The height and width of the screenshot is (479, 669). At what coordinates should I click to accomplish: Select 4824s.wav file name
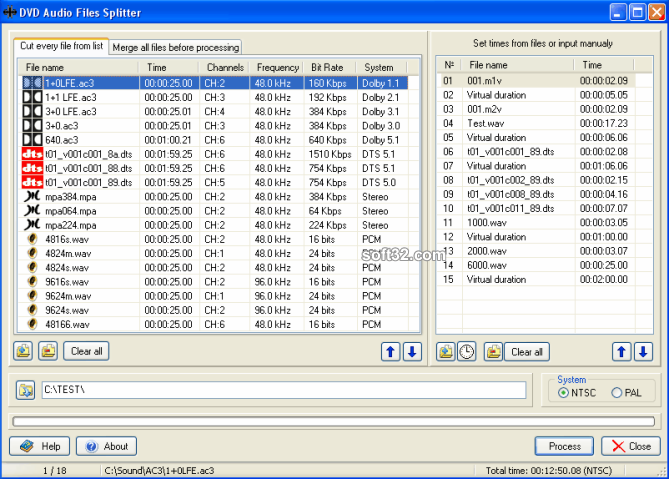click(67, 267)
